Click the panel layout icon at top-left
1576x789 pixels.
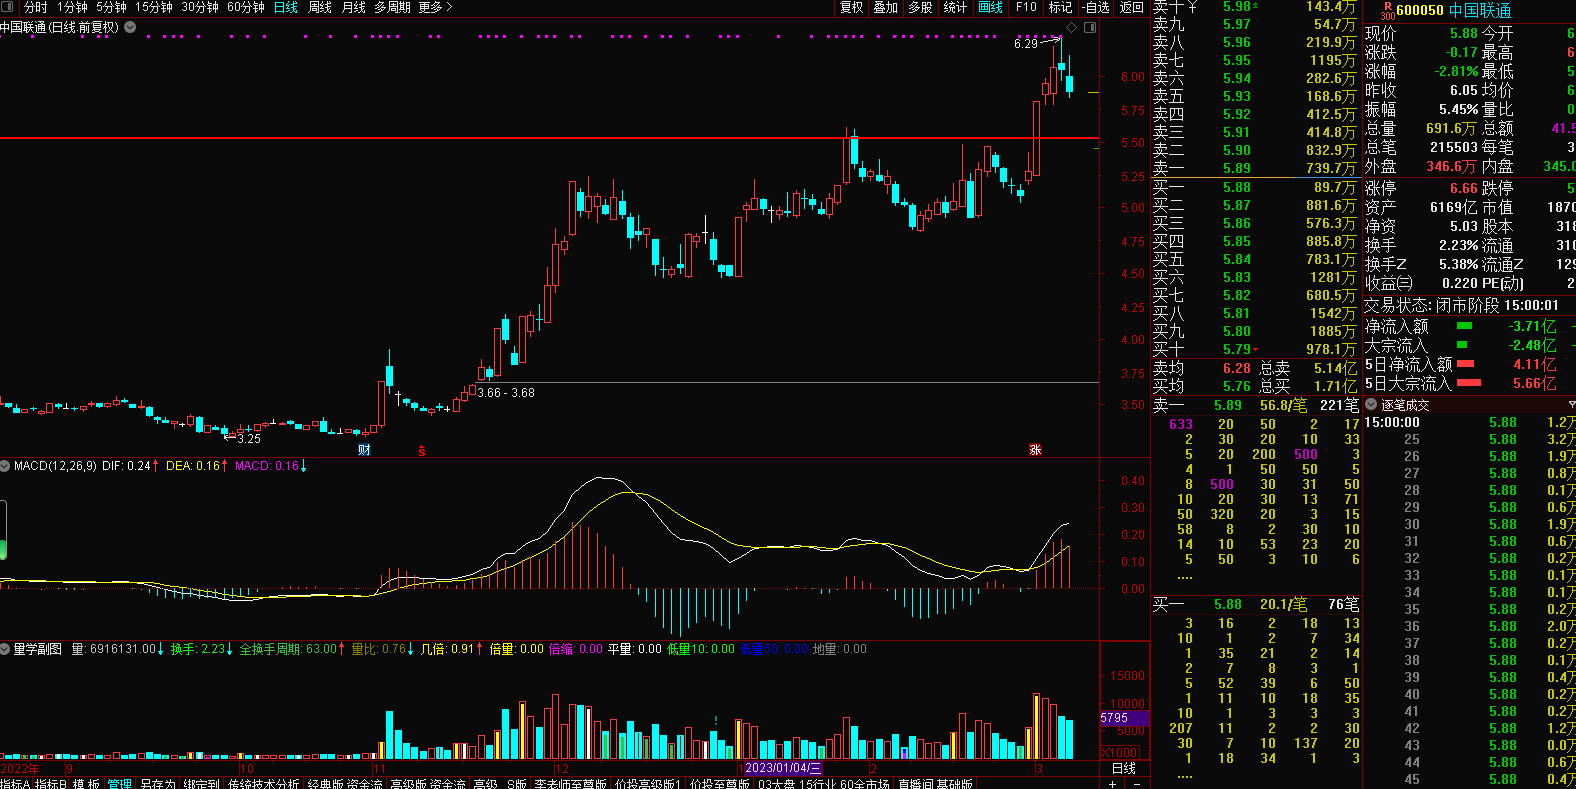coord(8,7)
